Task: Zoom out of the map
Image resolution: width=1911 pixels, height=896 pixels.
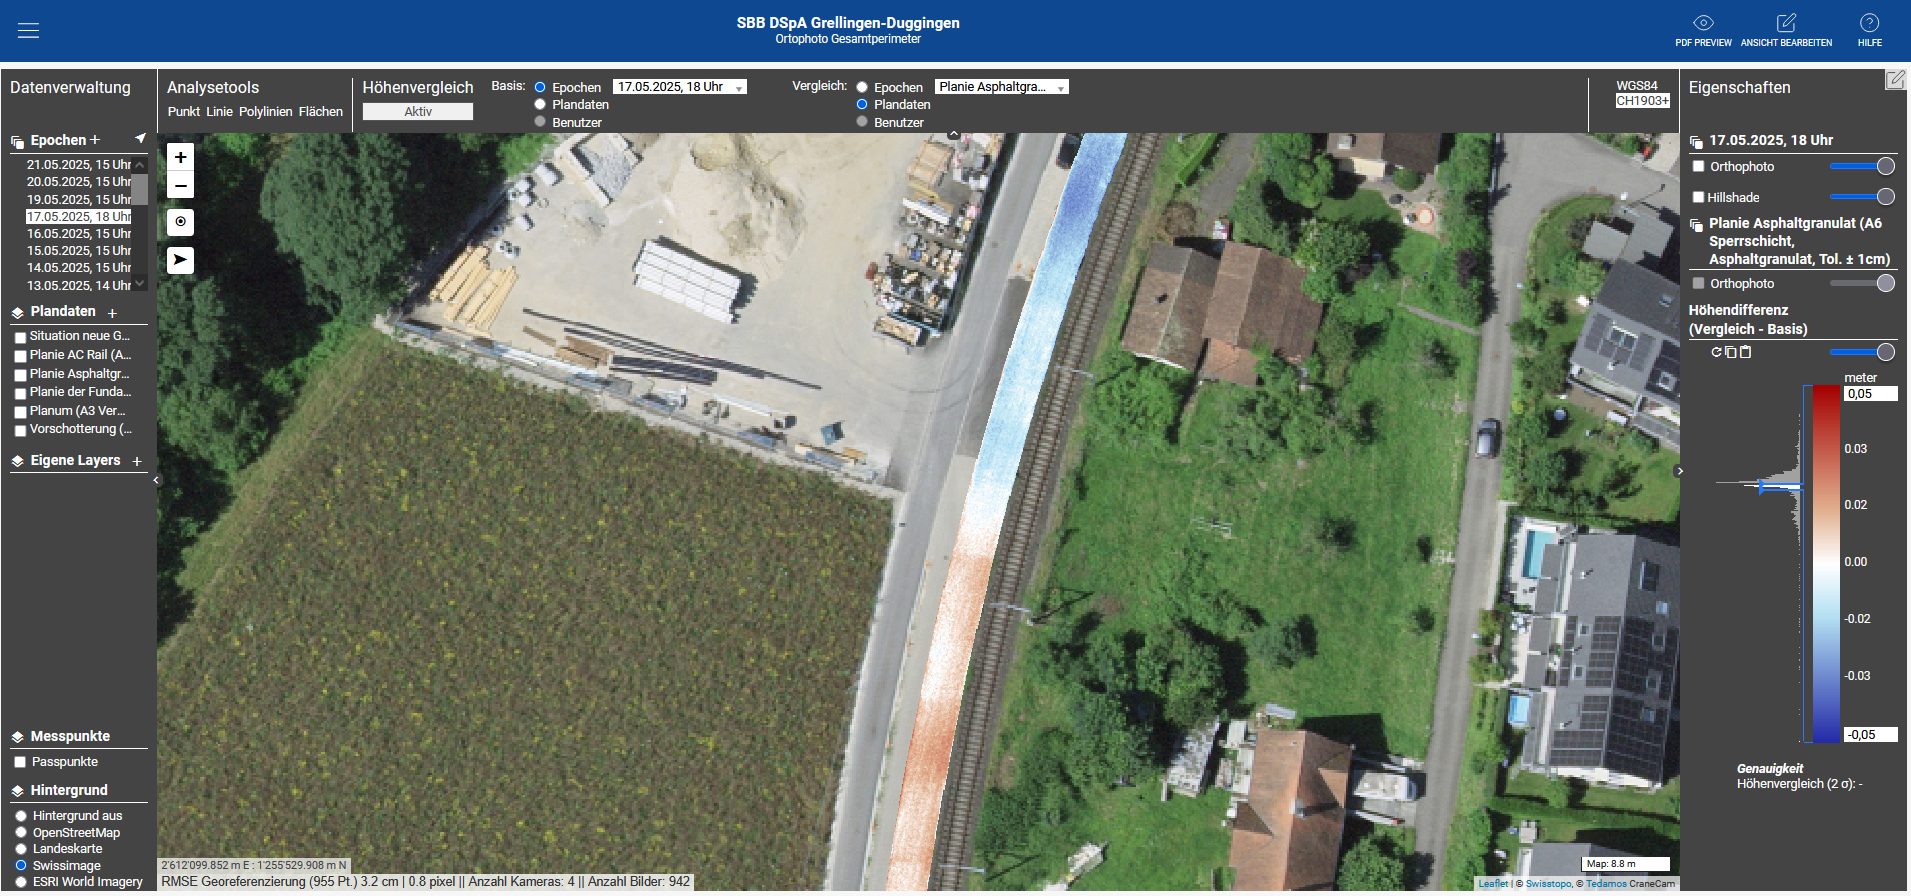Action: coord(180,185)
